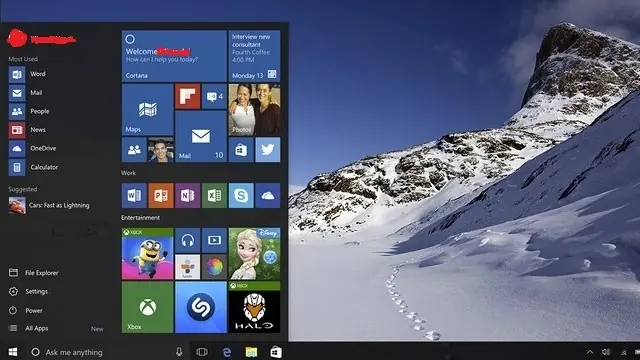The width and height of the screenshot is (640, 360).
Task: Open the green Xbox tile
Action: tap(147, 307)
